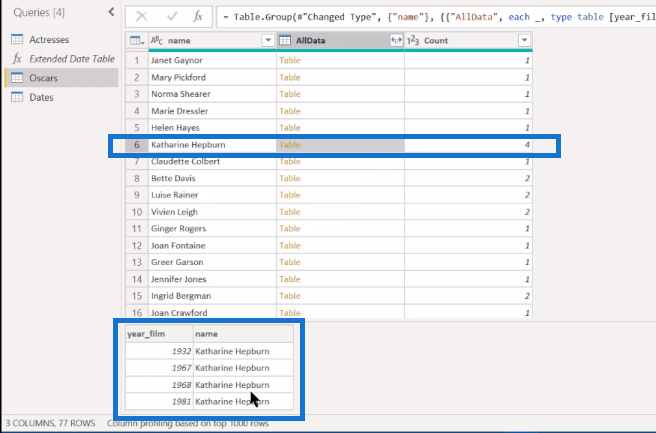This screenshot has width=656, height=433.
Task: Click the Joan Crawford cell
Action: point(212,313)
